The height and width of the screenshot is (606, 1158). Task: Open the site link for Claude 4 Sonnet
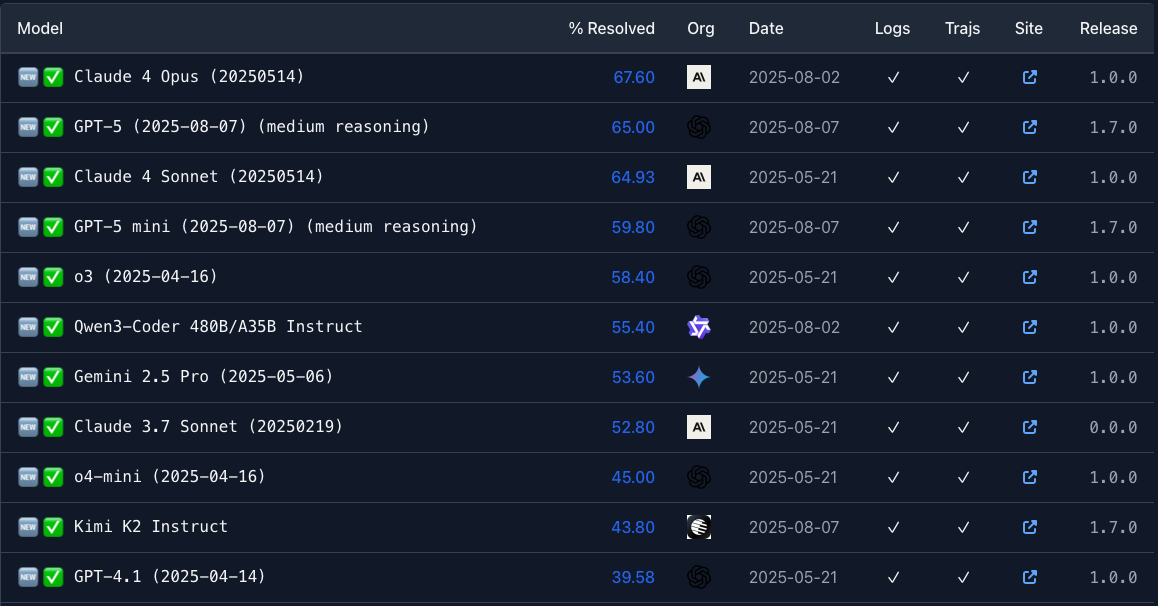(x=1029, y=177)
